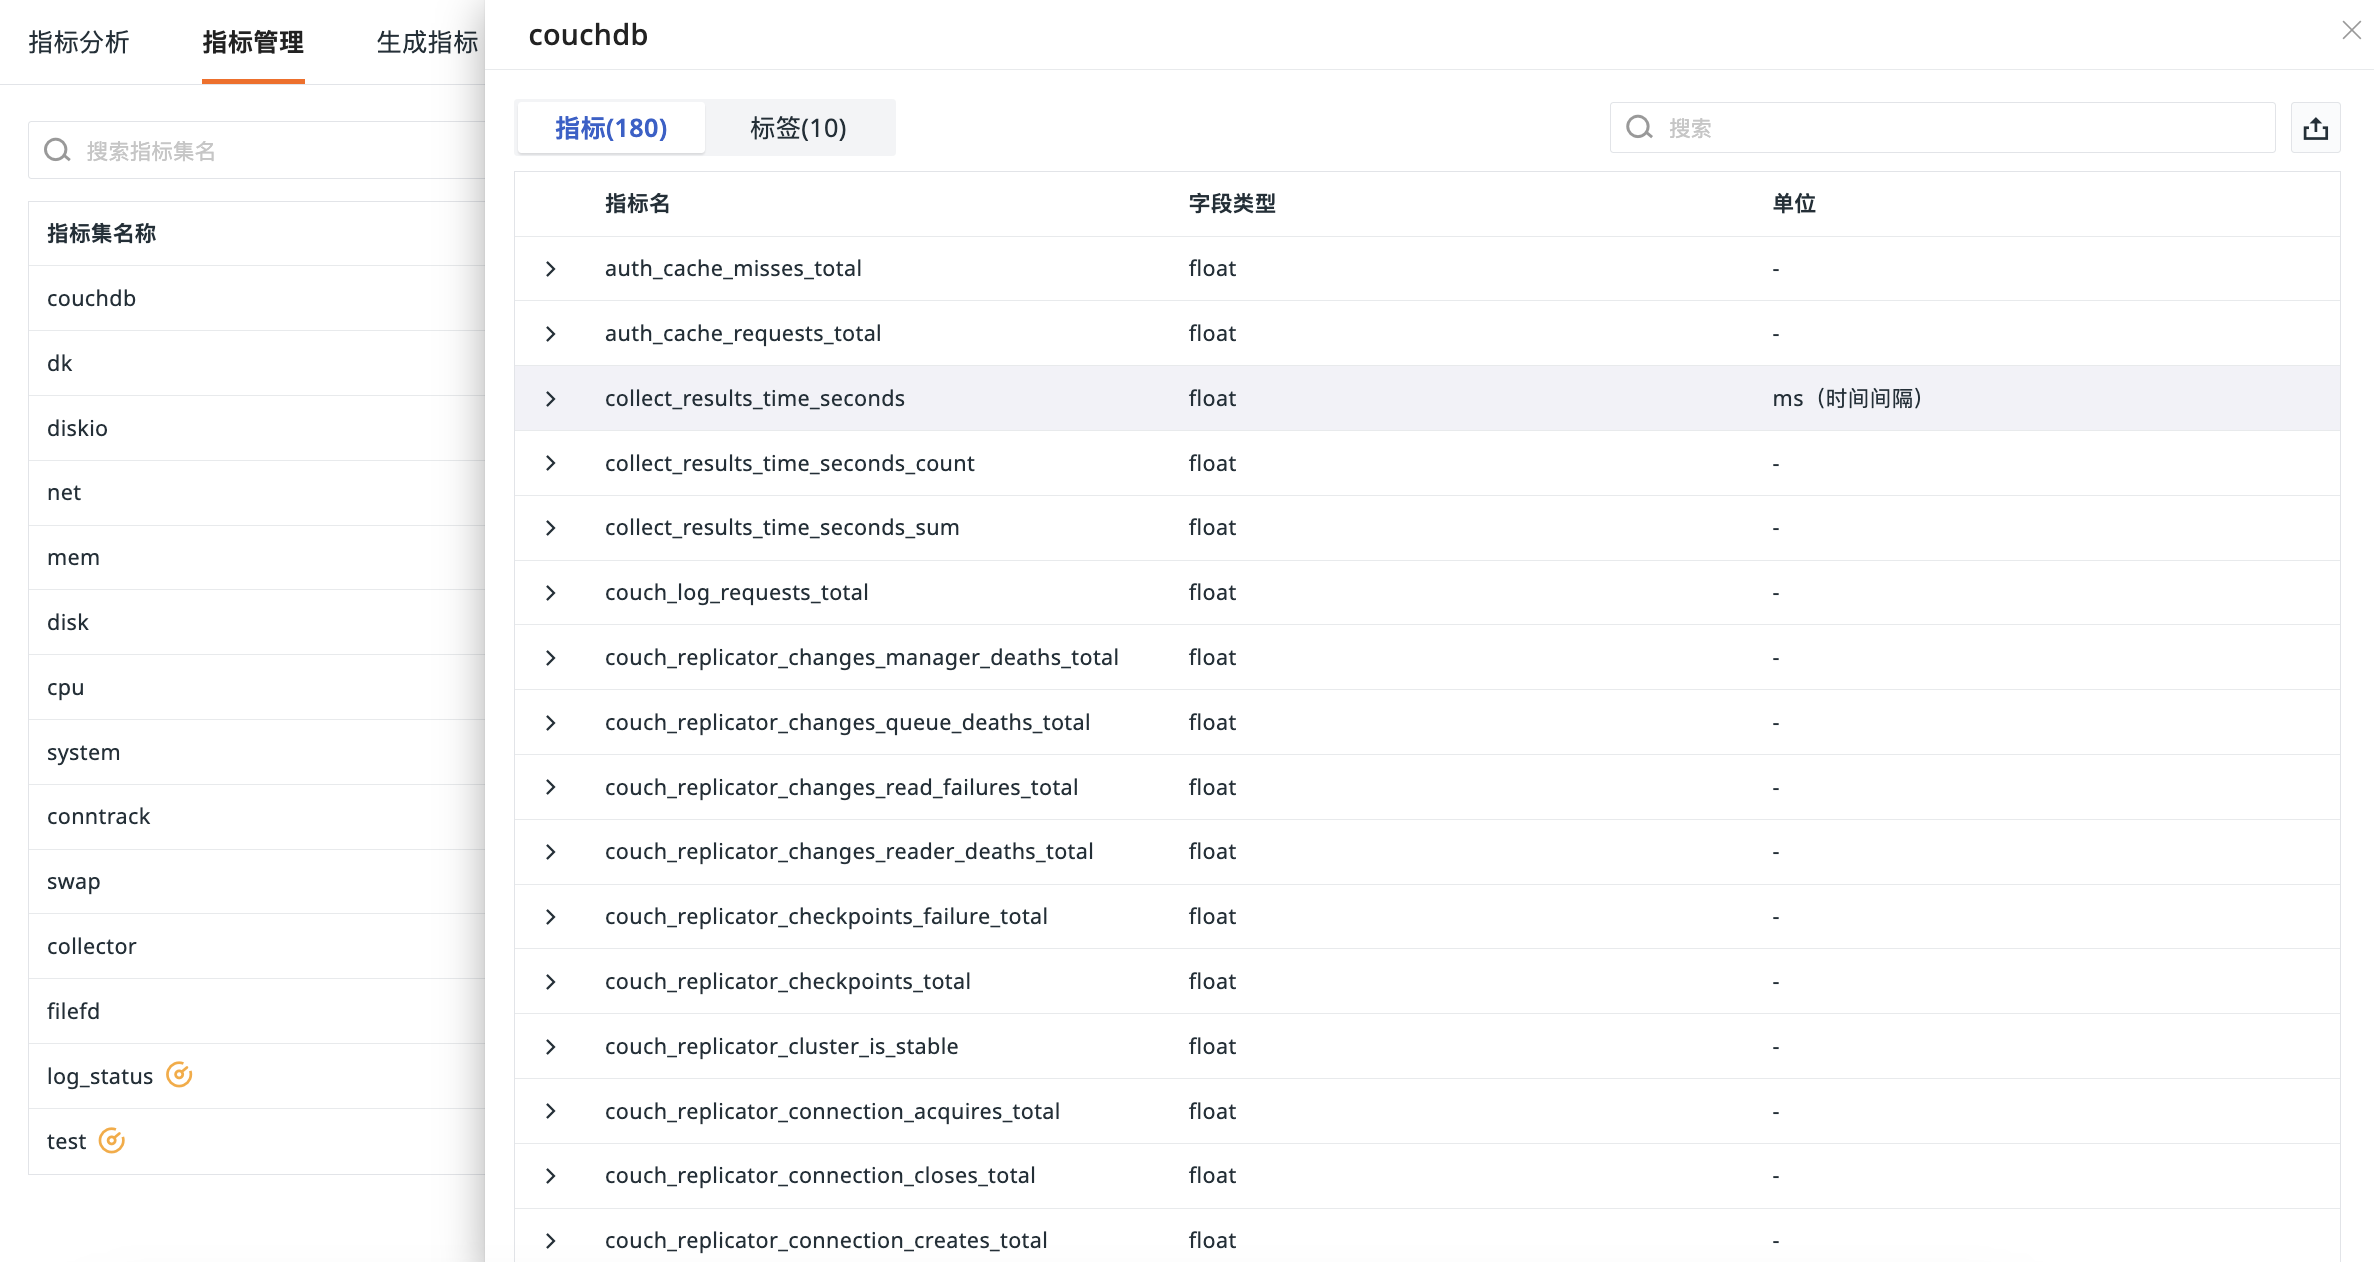
Task: Click the magnifier icon in metric-set search
Action: pos(58,150)
